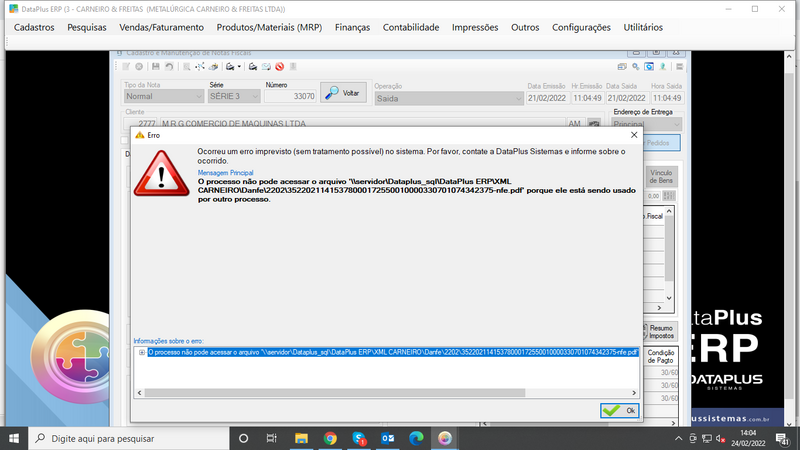Click the new note icon in toolbar
Screen dimensions: 800x450
(126, 66)
